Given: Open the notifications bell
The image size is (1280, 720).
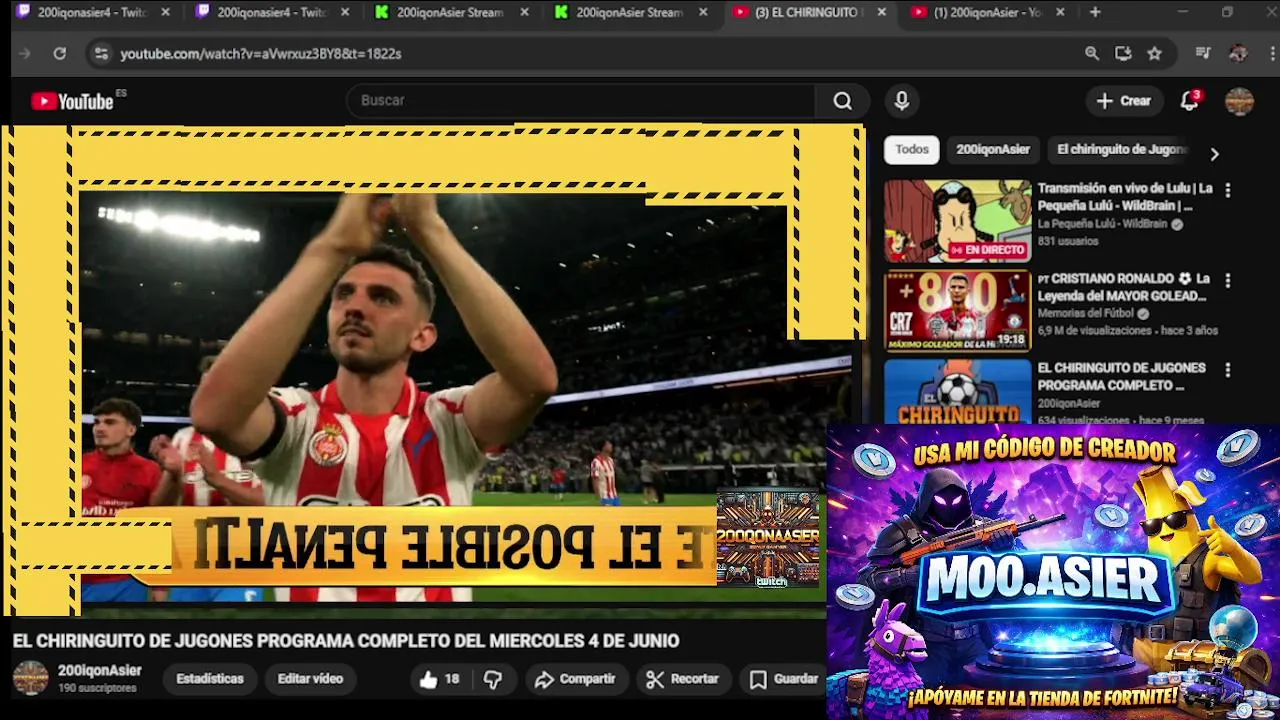Looking at the screenshot, I should tap(1189, 101).
